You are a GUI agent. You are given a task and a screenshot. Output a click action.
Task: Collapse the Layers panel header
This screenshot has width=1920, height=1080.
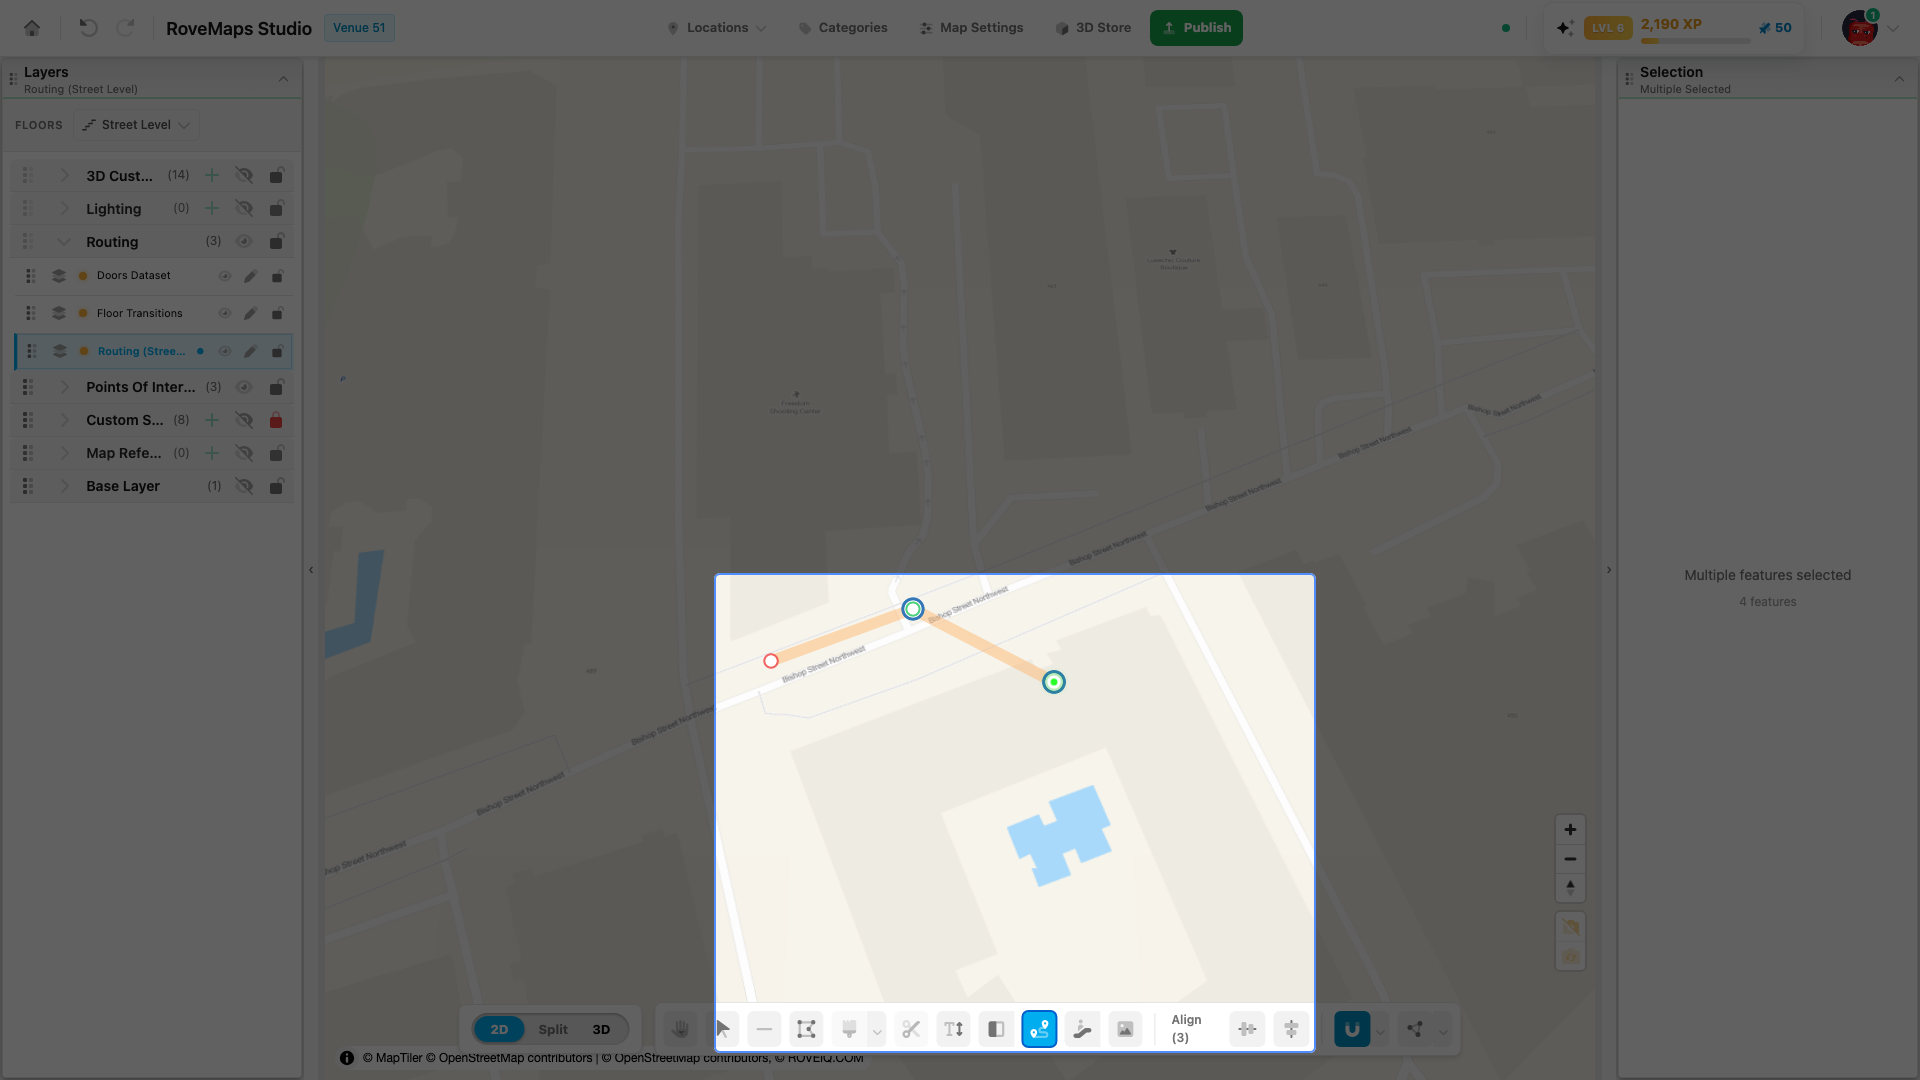pyautogui.click(x=283, y=79)
